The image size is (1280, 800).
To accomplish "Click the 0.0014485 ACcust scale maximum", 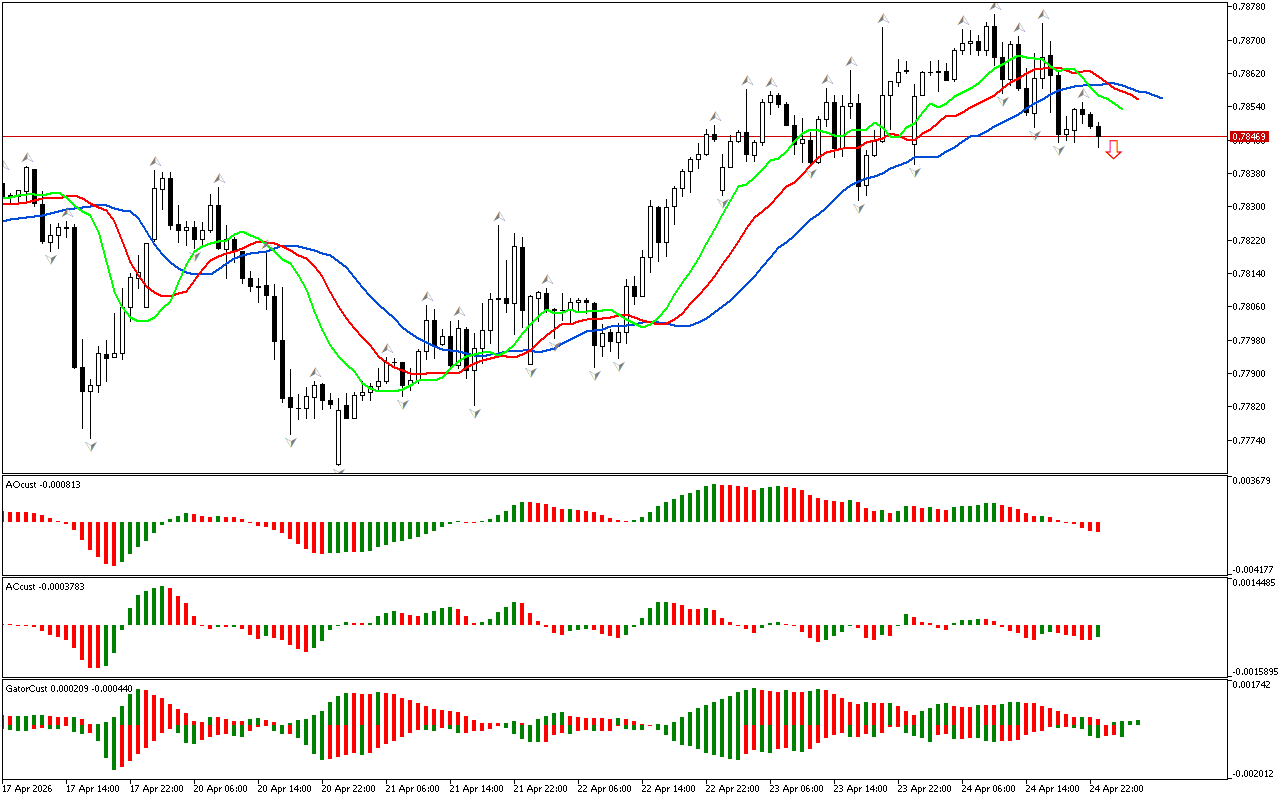I will (x=1254, y=582).
